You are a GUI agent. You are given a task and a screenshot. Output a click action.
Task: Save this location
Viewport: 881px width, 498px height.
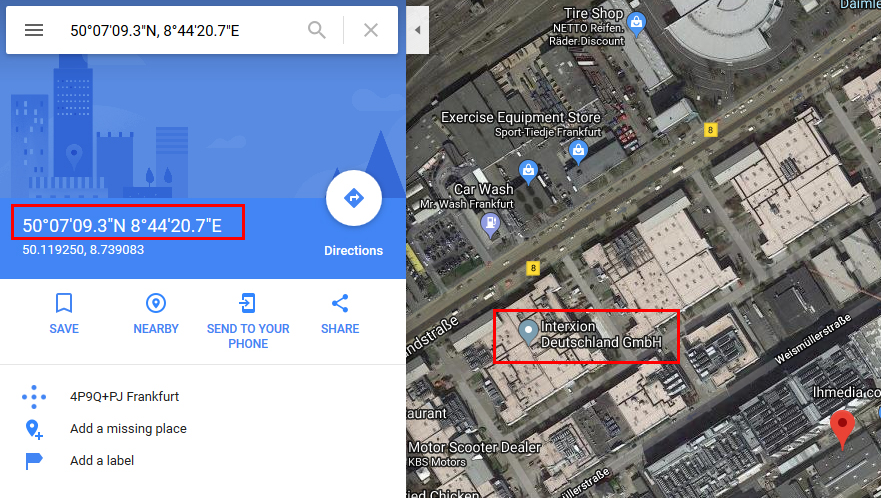[64, 314]
